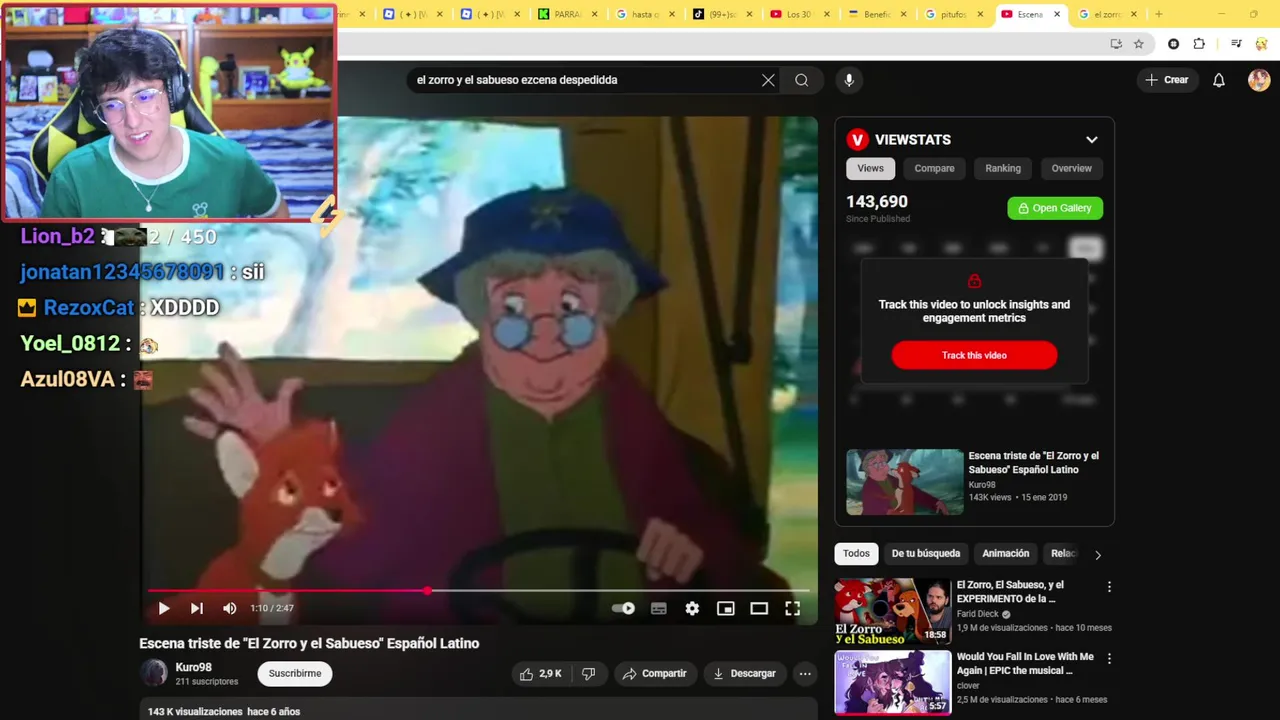Open more actions ellipsis under video
The width and height of the screenshot is (1280, 720).
805,674
